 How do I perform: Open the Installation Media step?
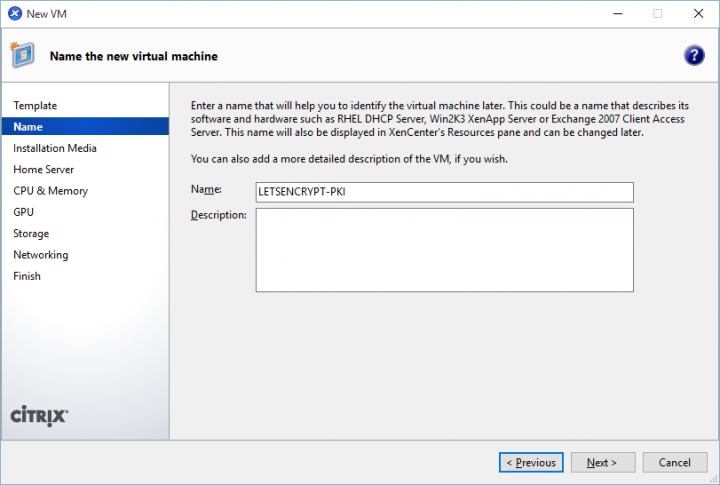[55, 148]
